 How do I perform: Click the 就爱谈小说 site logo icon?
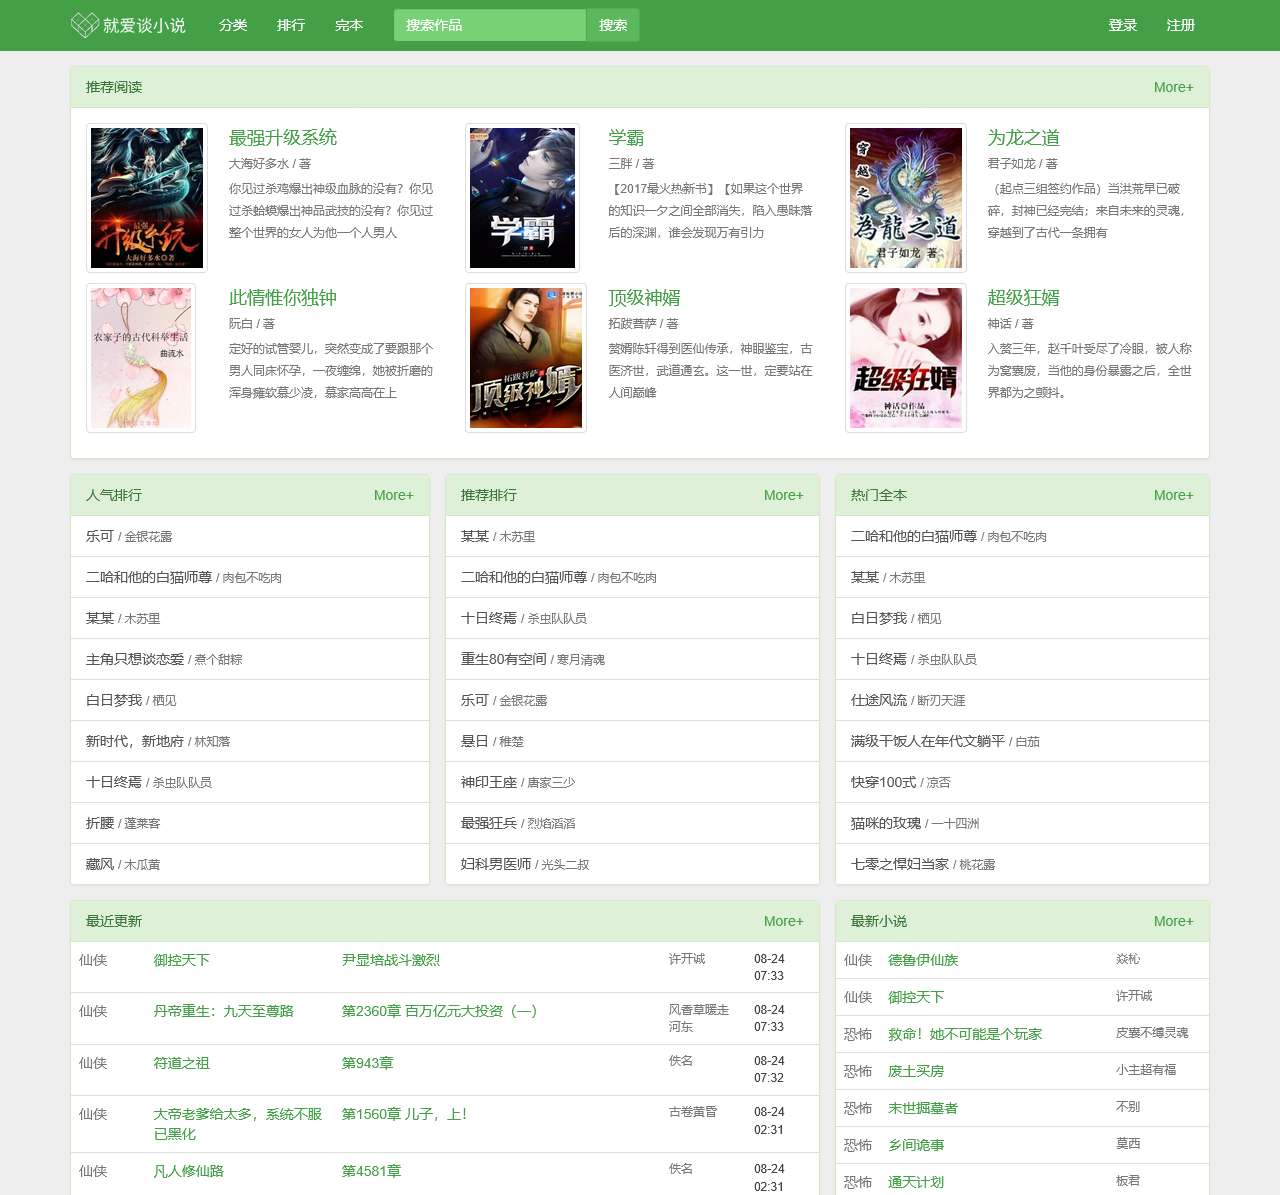click(85, 25)
